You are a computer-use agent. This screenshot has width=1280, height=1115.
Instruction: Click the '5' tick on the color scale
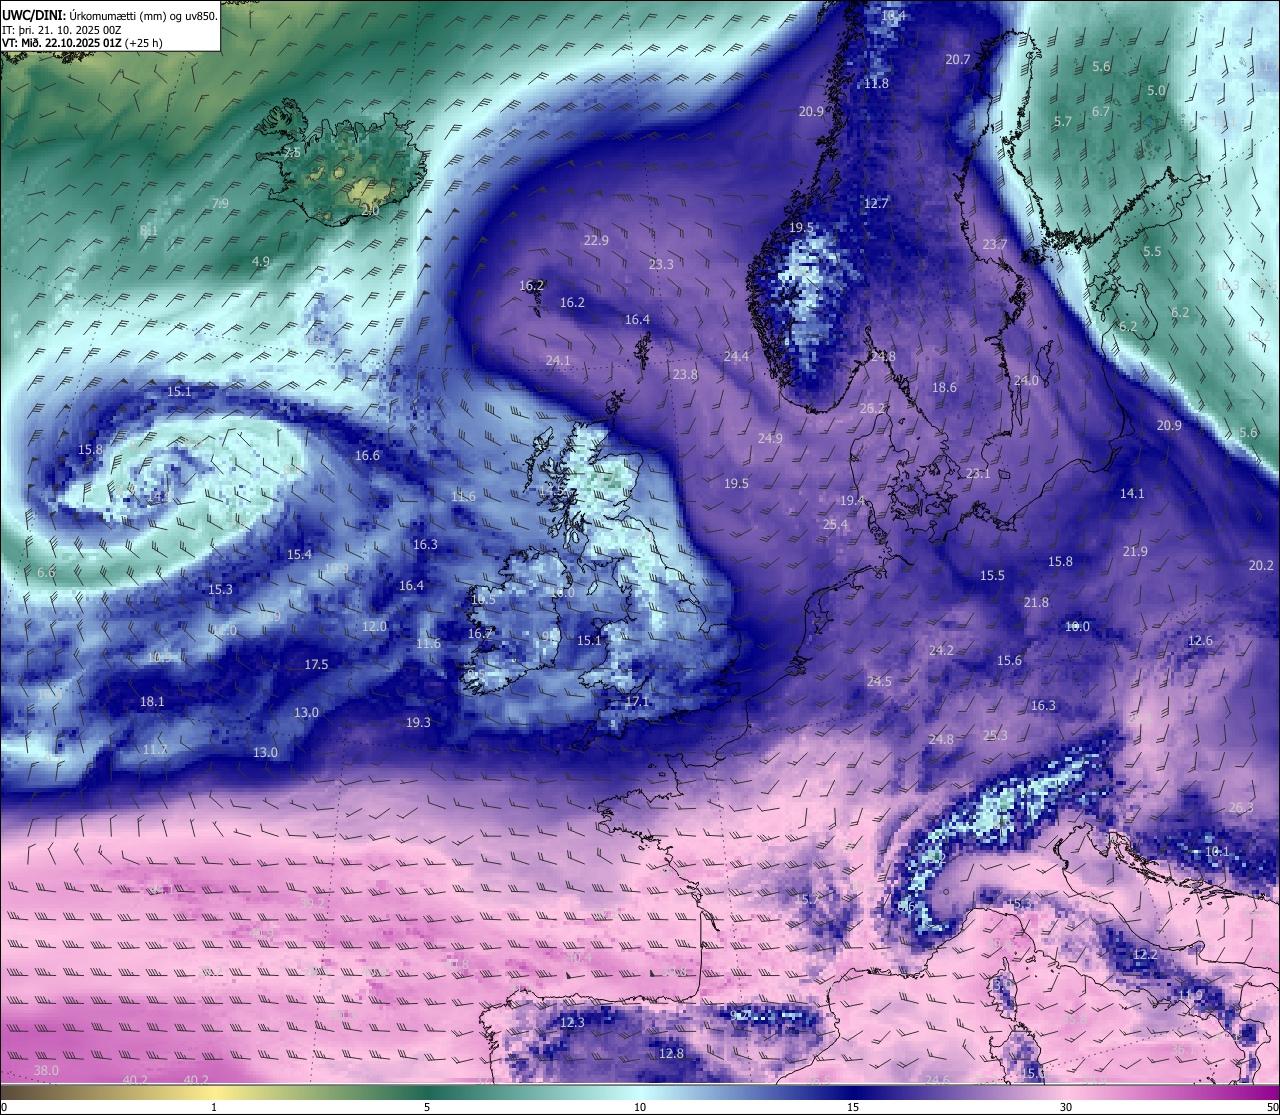click(x=427, y=1107)
